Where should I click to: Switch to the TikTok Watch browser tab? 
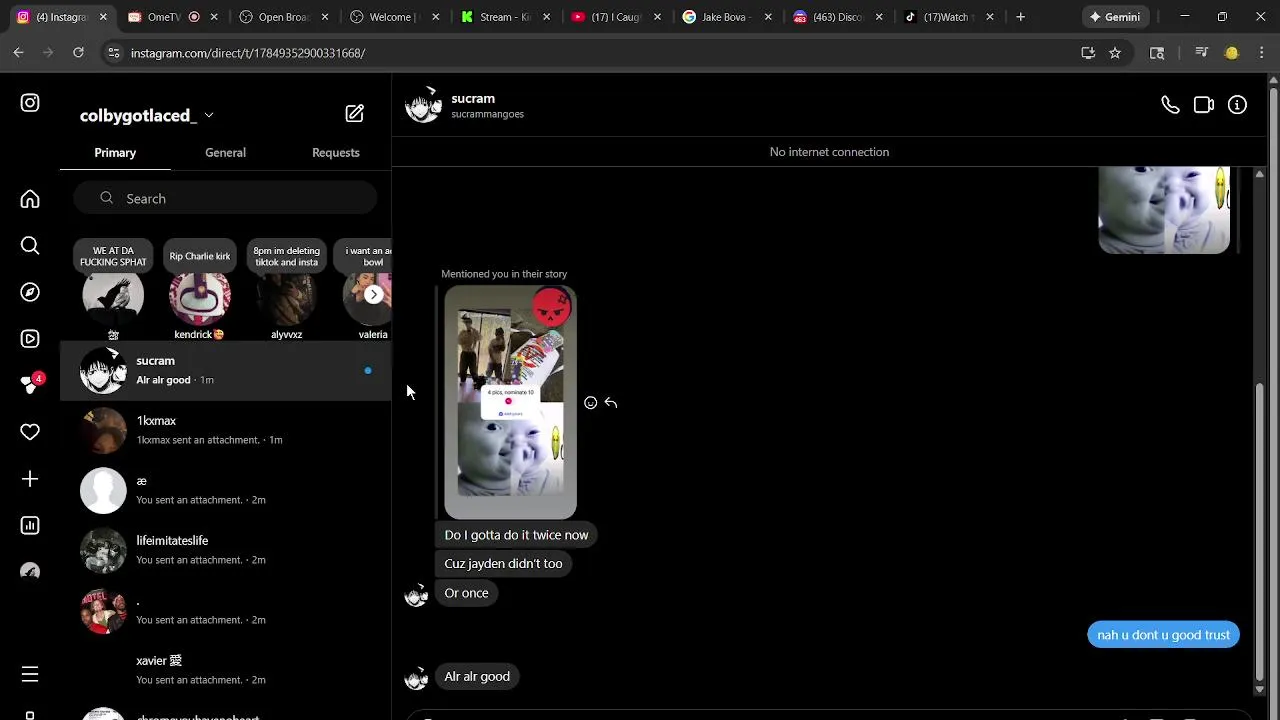coord(947,17)
